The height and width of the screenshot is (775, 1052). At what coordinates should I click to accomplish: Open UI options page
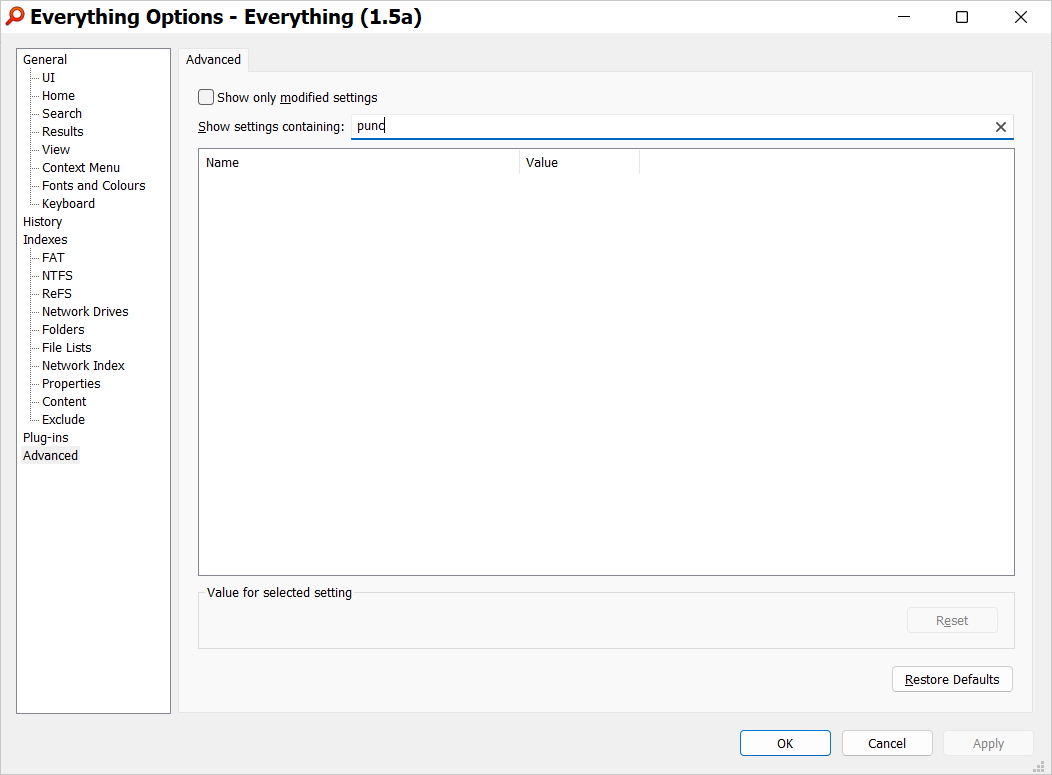coord(48,78)
